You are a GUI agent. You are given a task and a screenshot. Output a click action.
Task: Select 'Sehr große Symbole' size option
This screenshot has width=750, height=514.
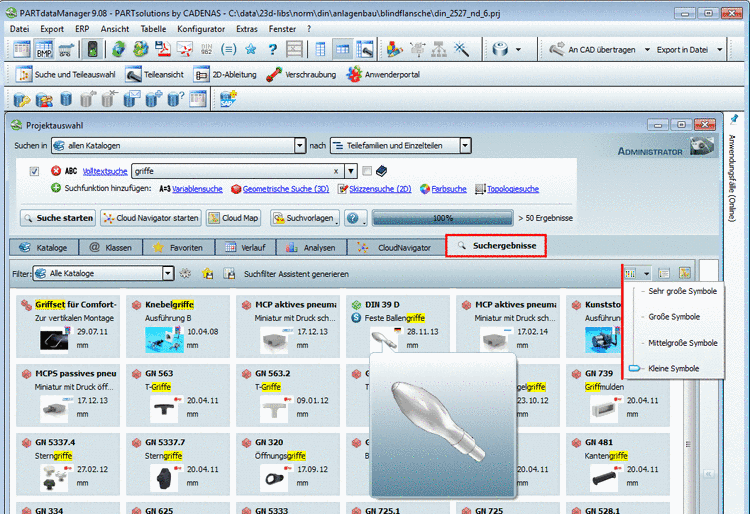[683, 291]
